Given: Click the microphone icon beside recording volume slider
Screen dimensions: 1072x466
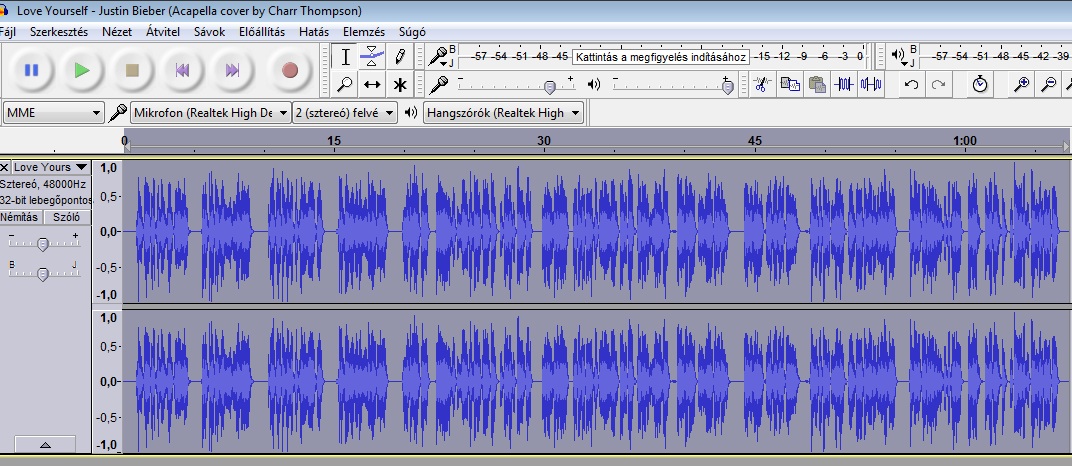Looking at the screenshot, I should pyautogui.click(x=438, y=85).
